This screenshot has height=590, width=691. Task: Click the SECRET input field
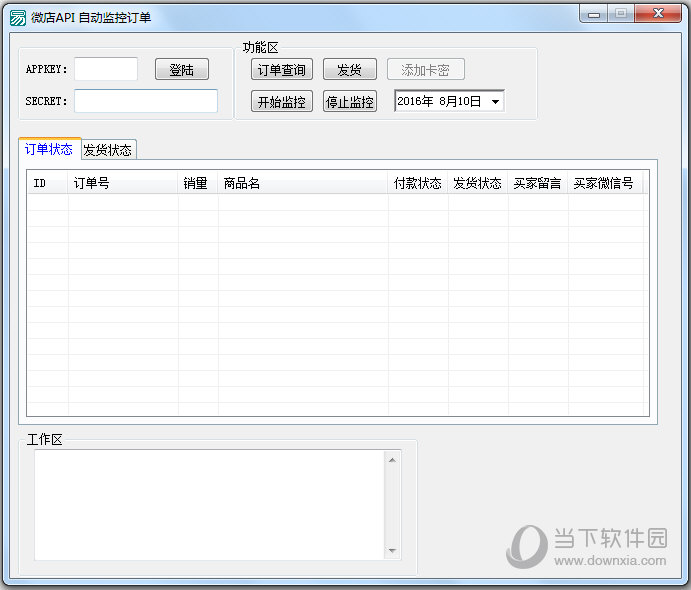coord(146,101)
